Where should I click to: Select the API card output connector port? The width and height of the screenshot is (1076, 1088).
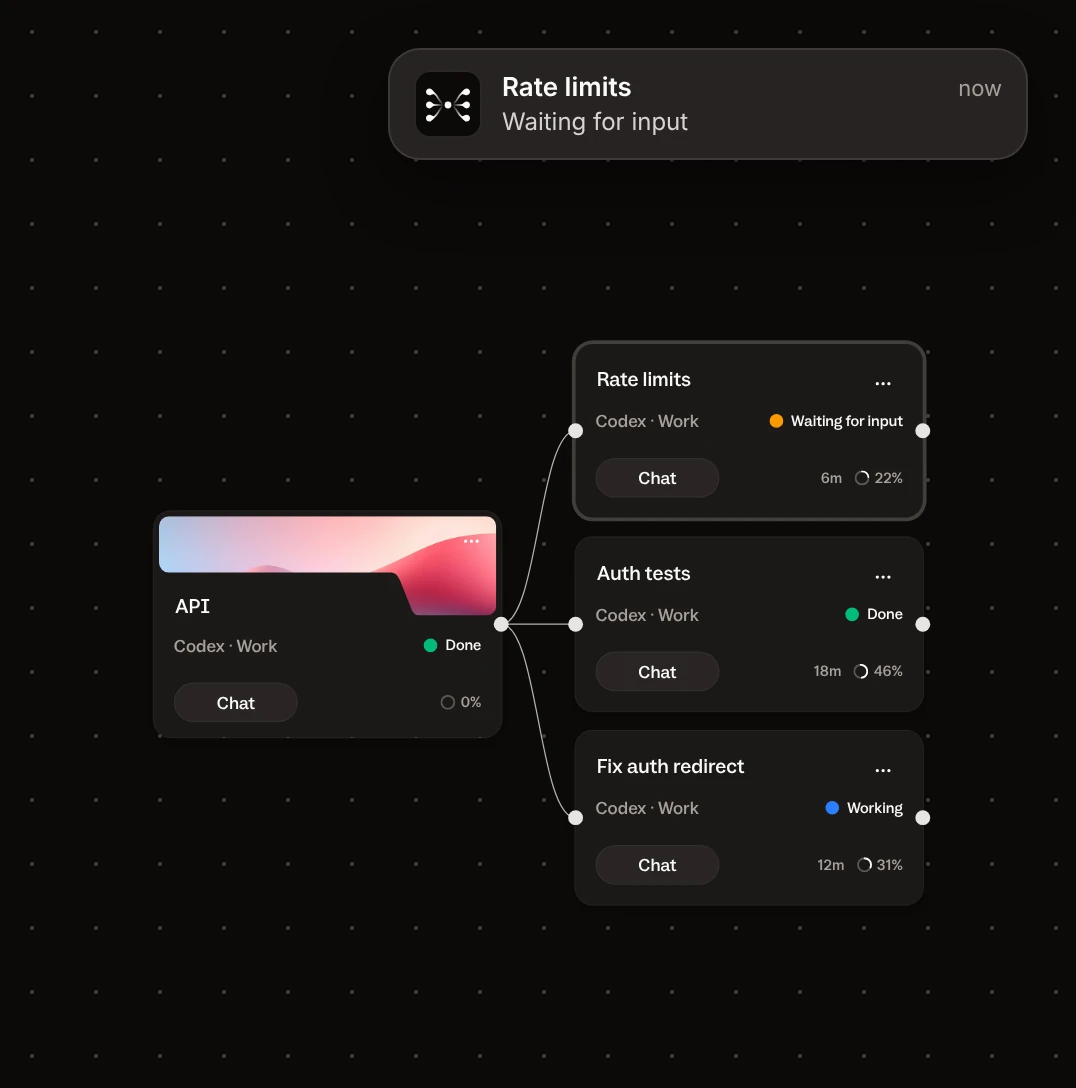[501, 624]
